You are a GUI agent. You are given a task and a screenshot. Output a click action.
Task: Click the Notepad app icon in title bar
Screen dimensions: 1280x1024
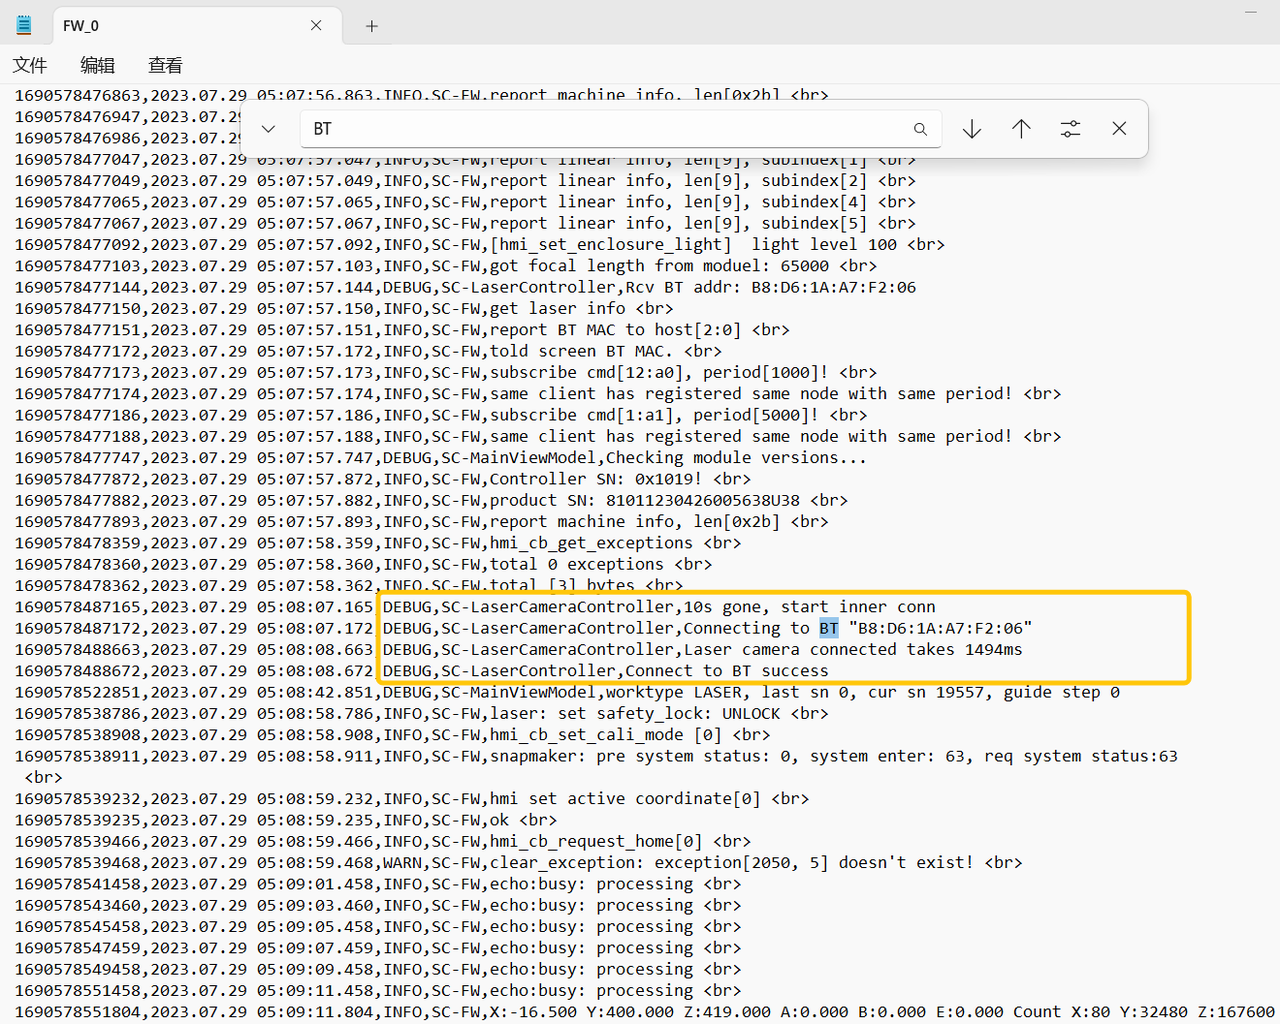point(24,26)
